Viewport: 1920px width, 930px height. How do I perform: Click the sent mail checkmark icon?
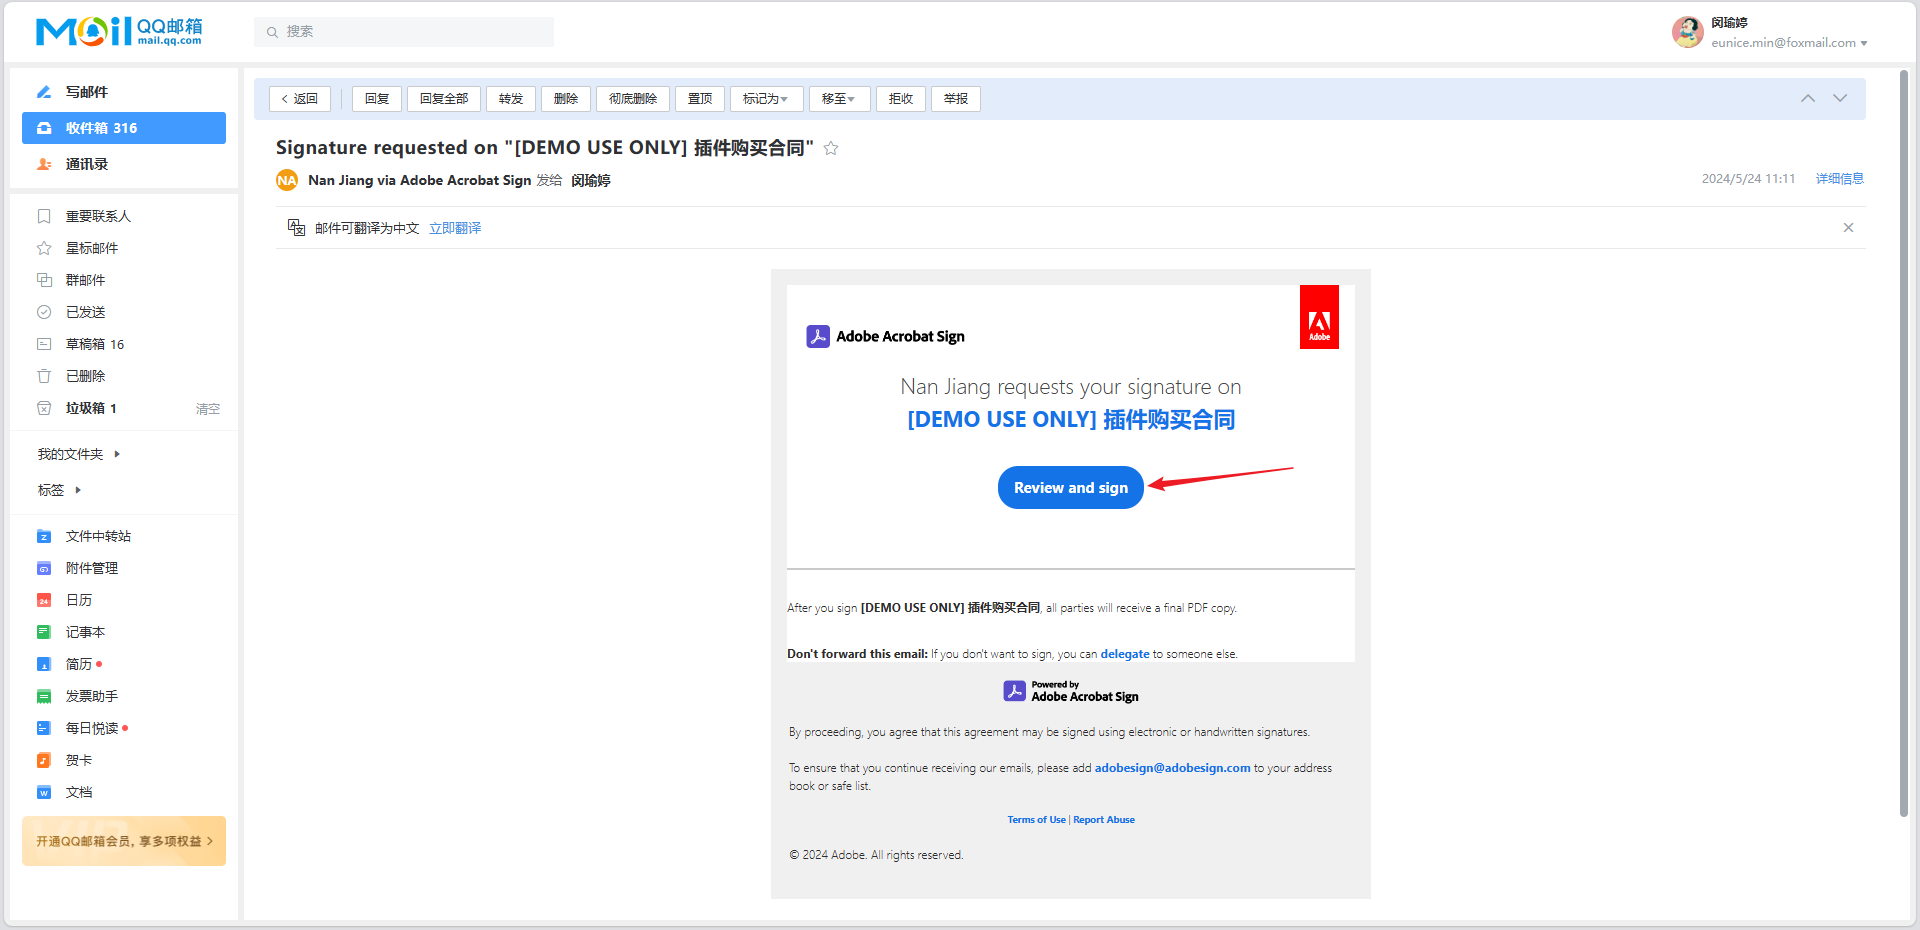pyautogui.click(x=44, y=312)
